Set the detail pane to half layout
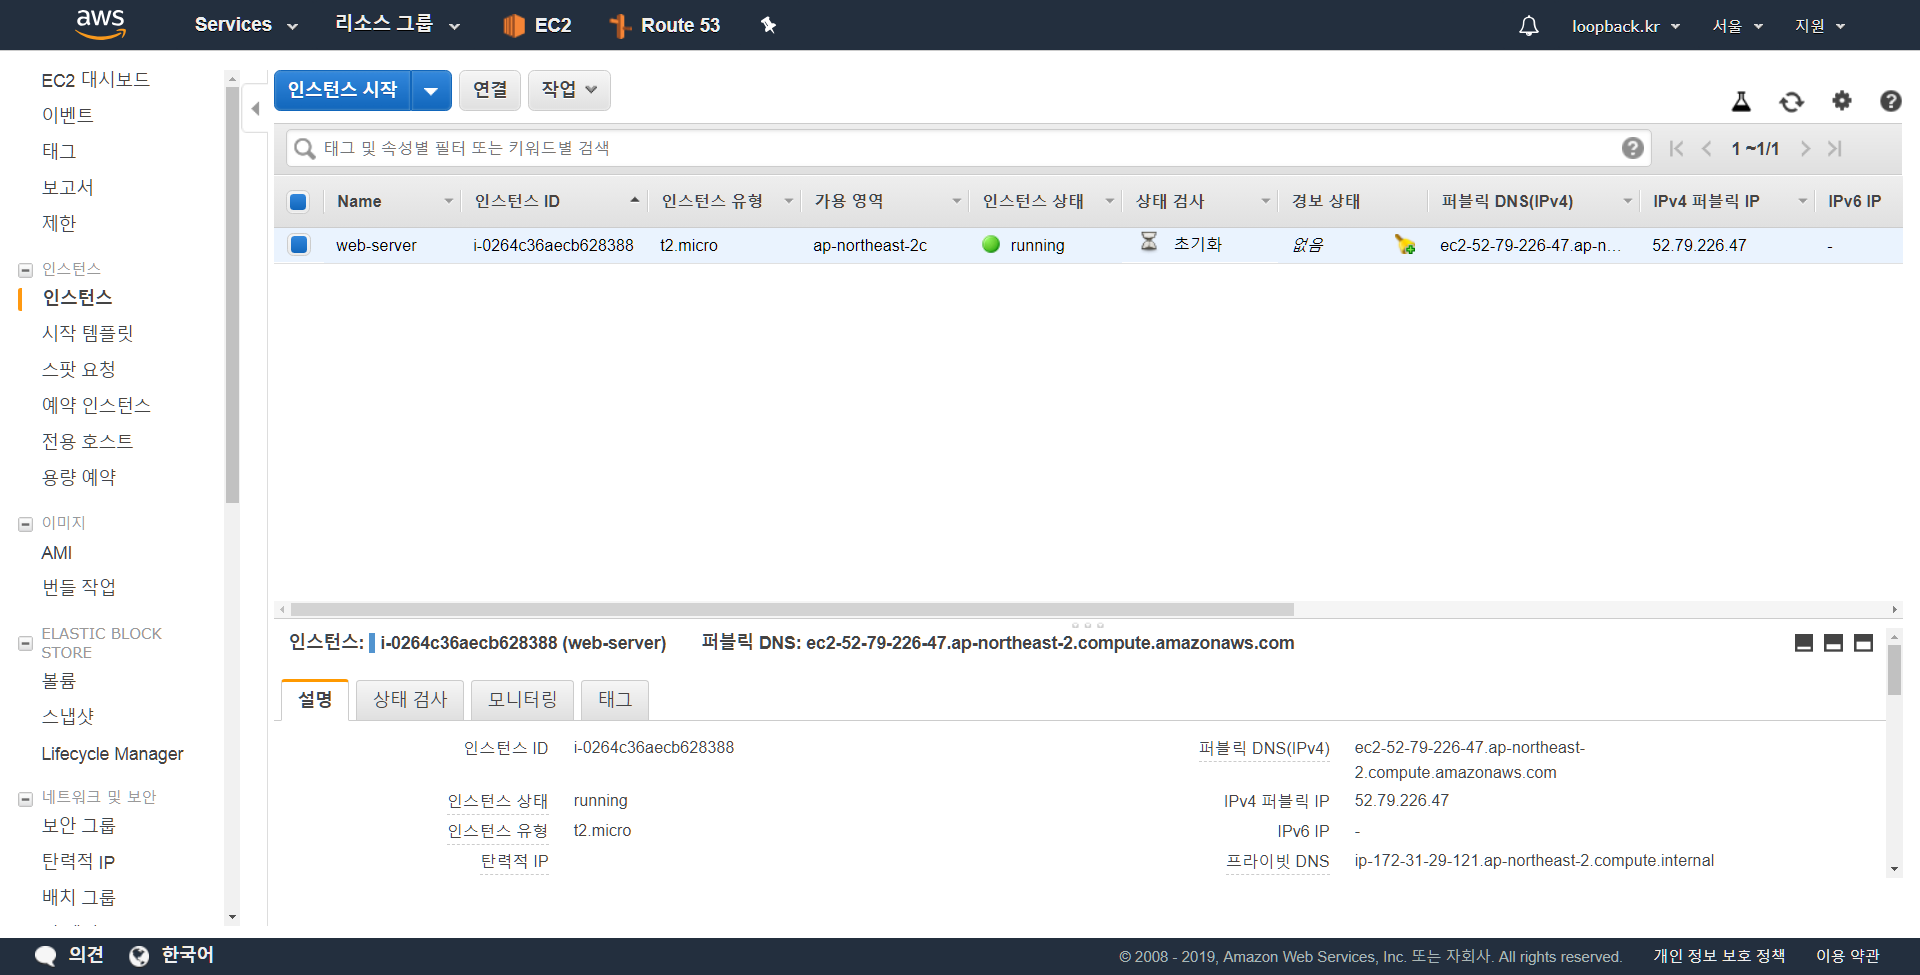1920x975 pixels. click(1833, 643)
